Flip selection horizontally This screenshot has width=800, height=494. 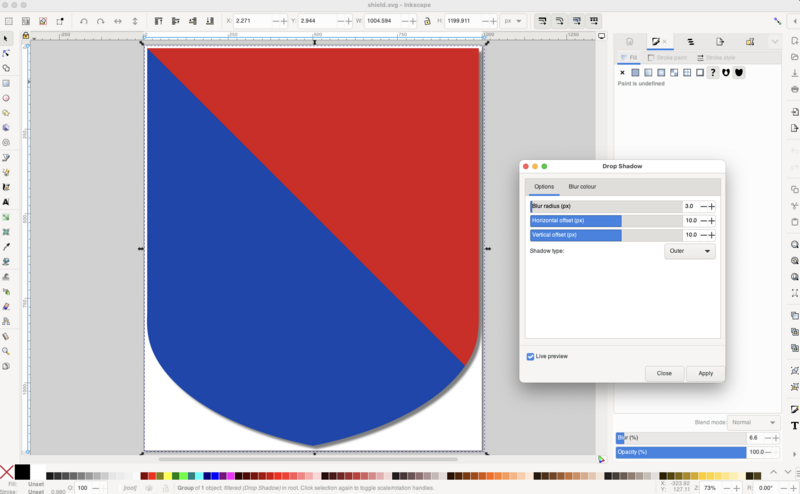(118, 21)
